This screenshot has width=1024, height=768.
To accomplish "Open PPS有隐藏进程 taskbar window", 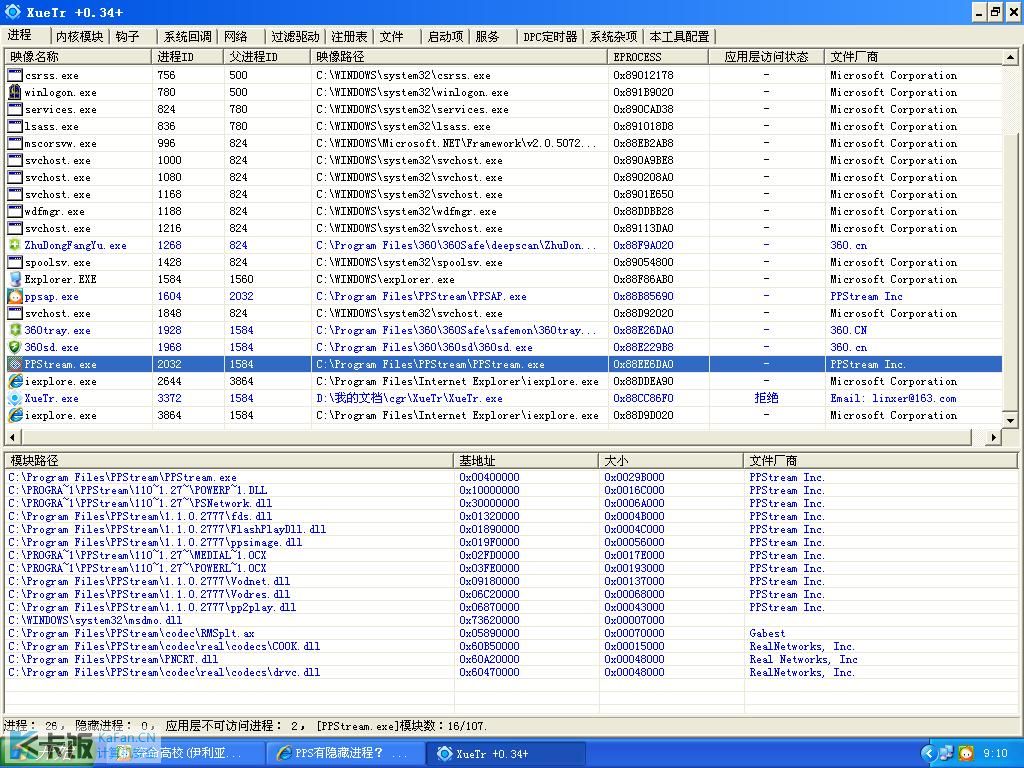I will click(345, 753).
